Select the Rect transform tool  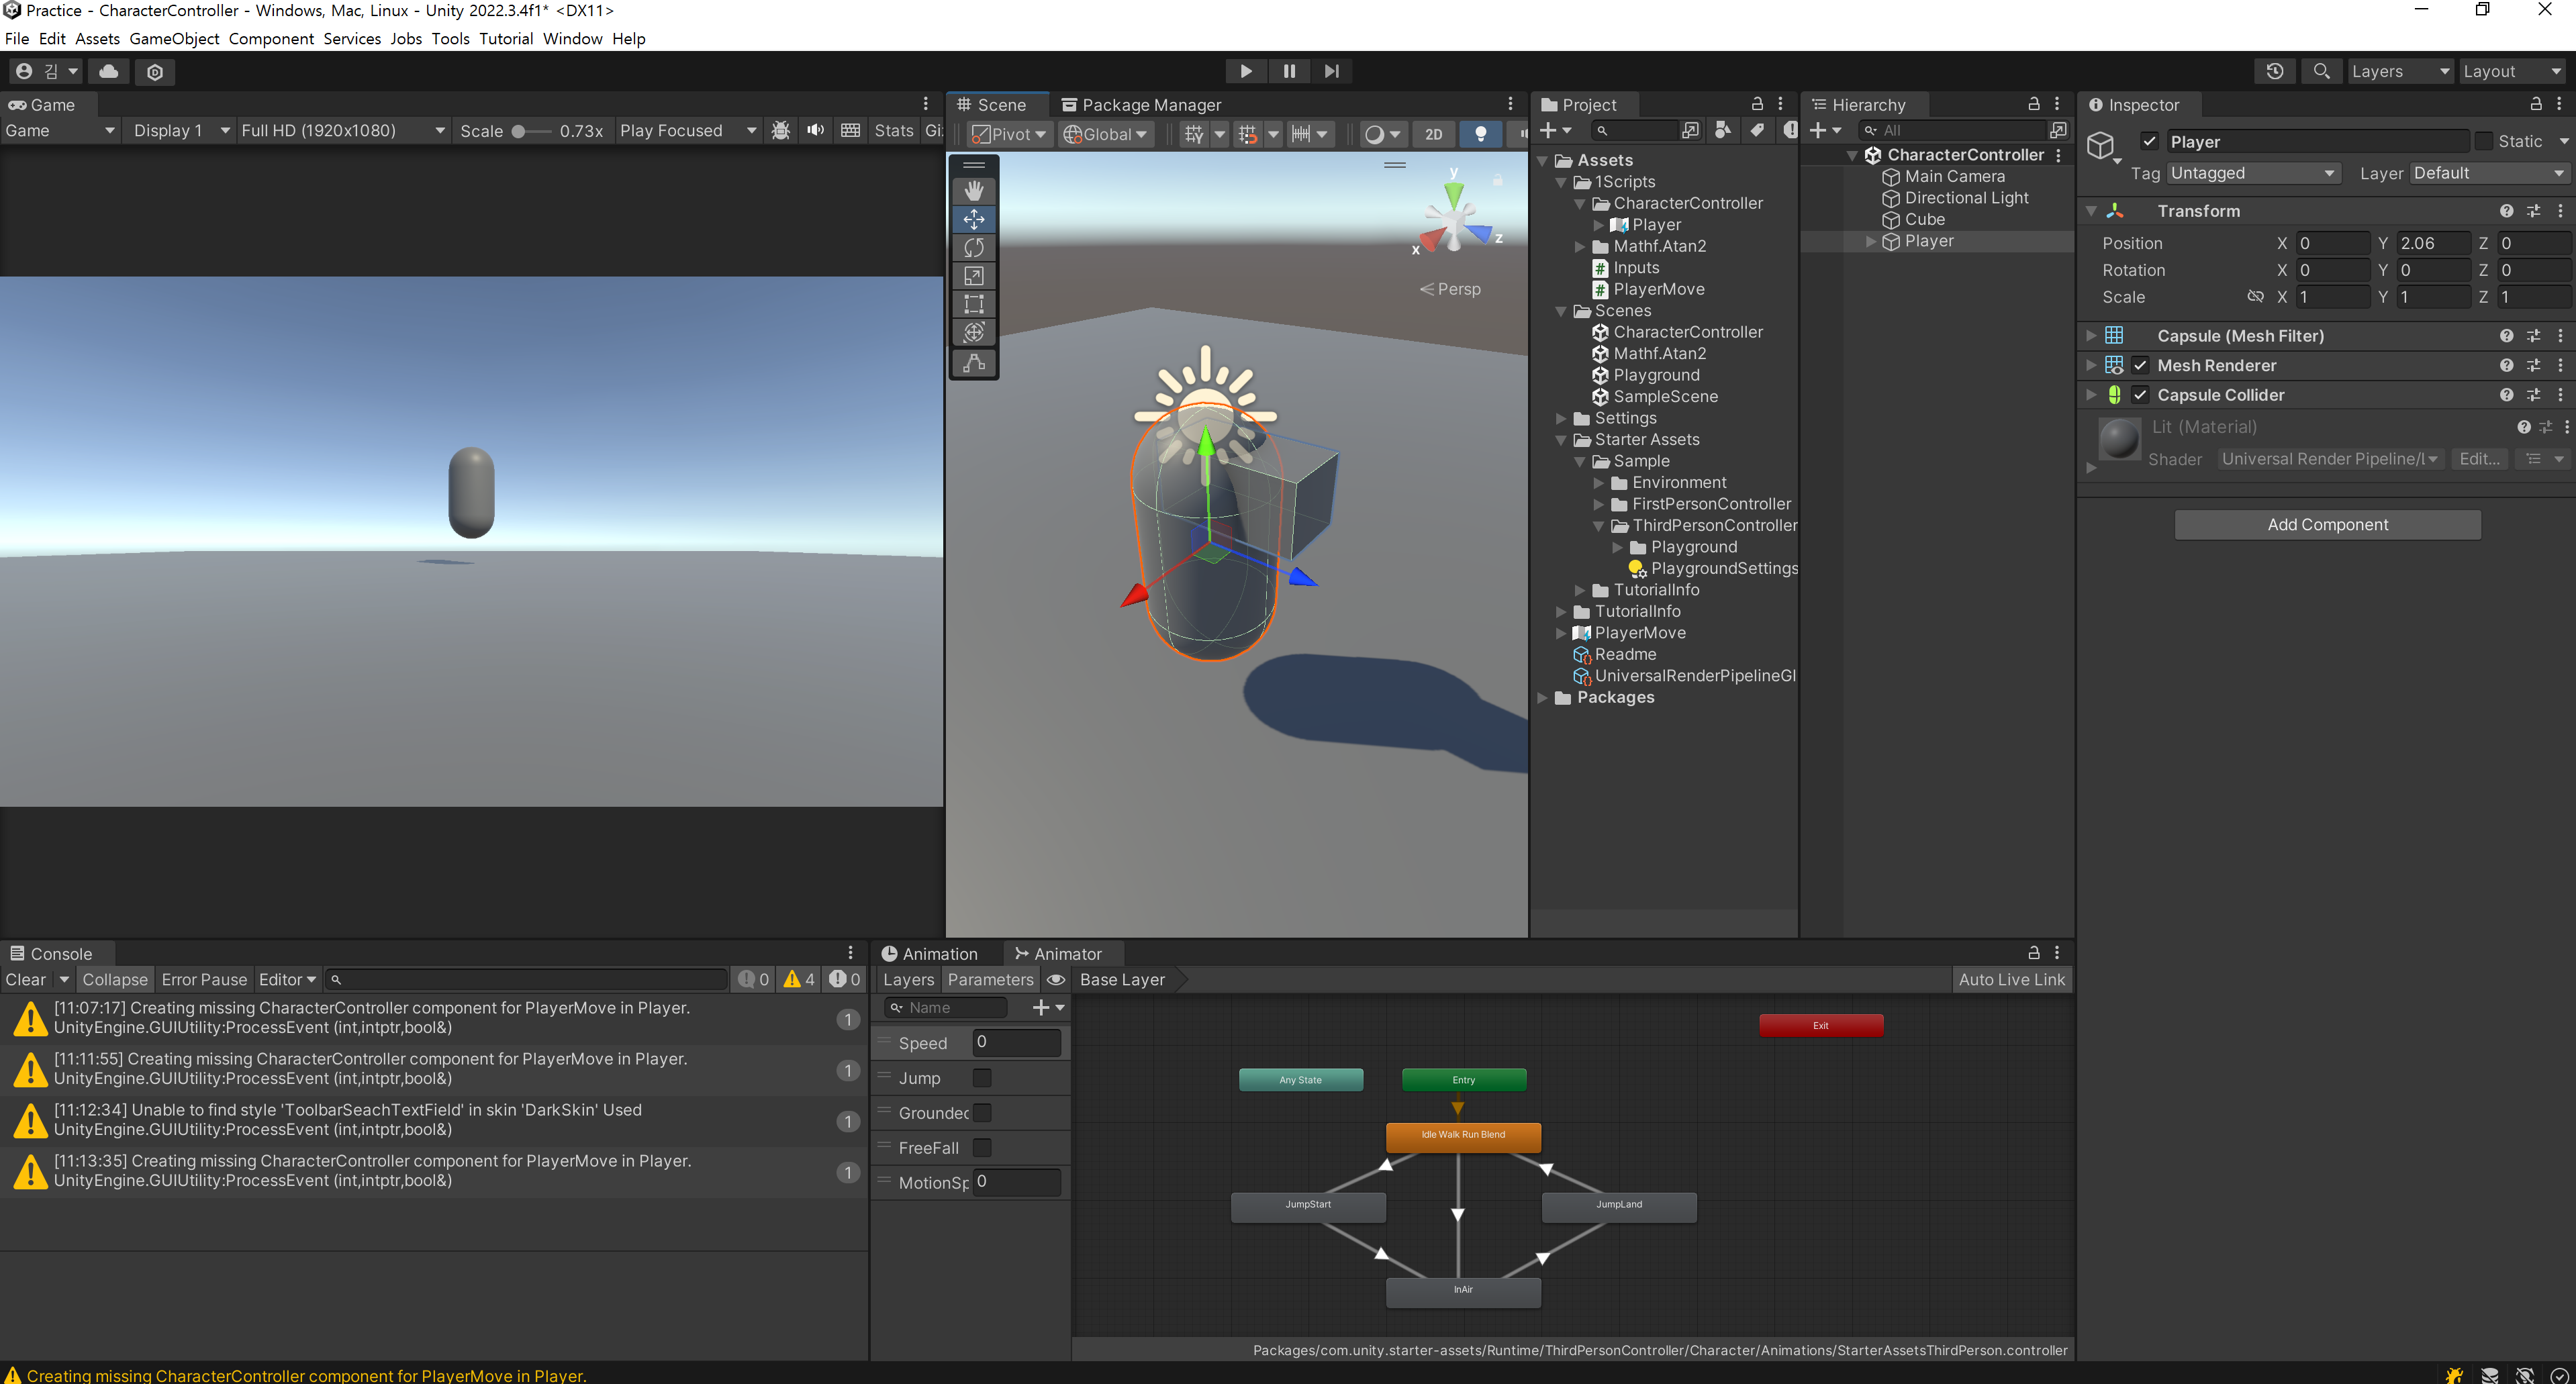pos(973,304)
